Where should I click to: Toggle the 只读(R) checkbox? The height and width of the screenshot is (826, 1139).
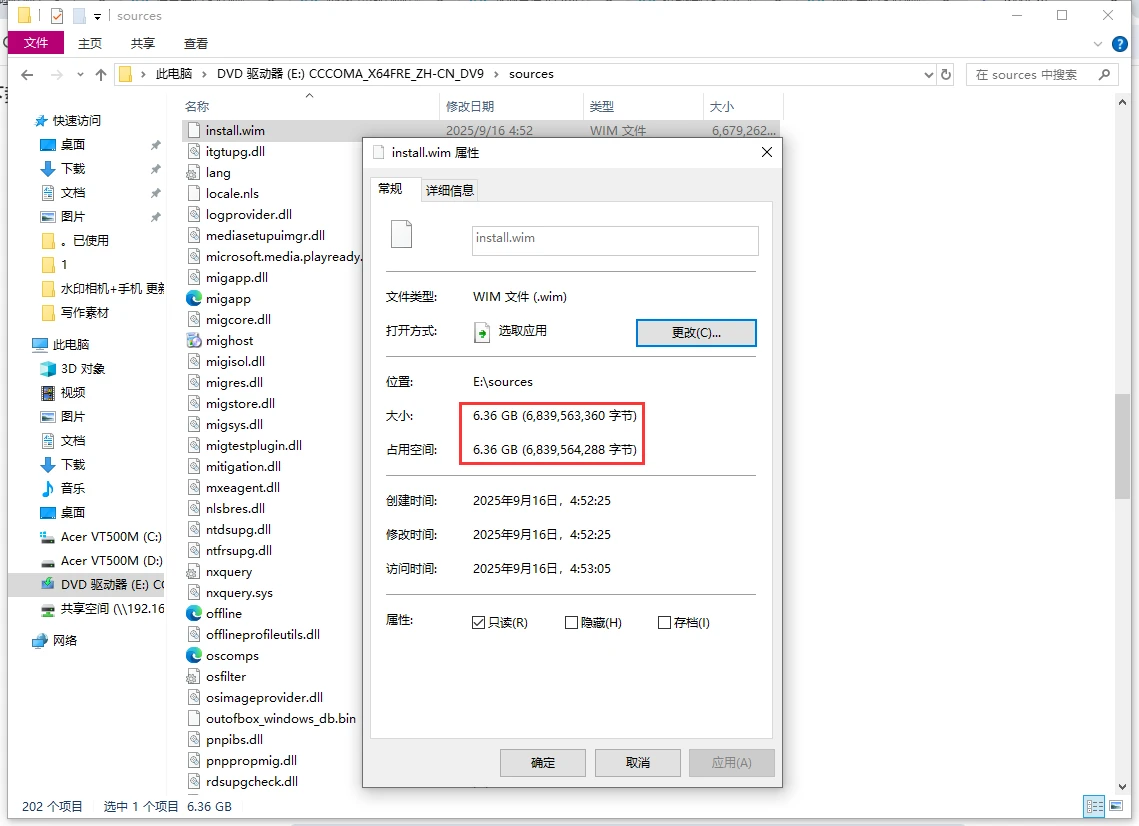tap(479, 622)
